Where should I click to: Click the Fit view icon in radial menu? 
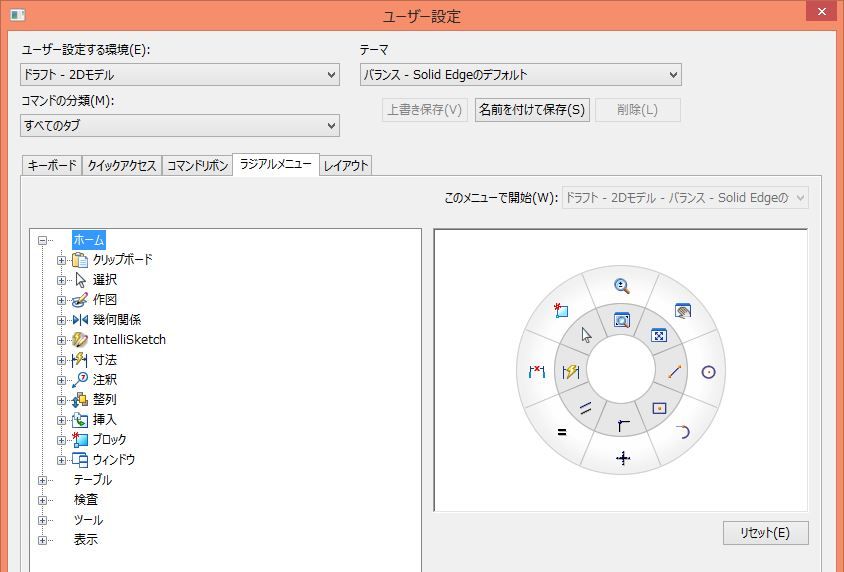(x=659, y=335)
